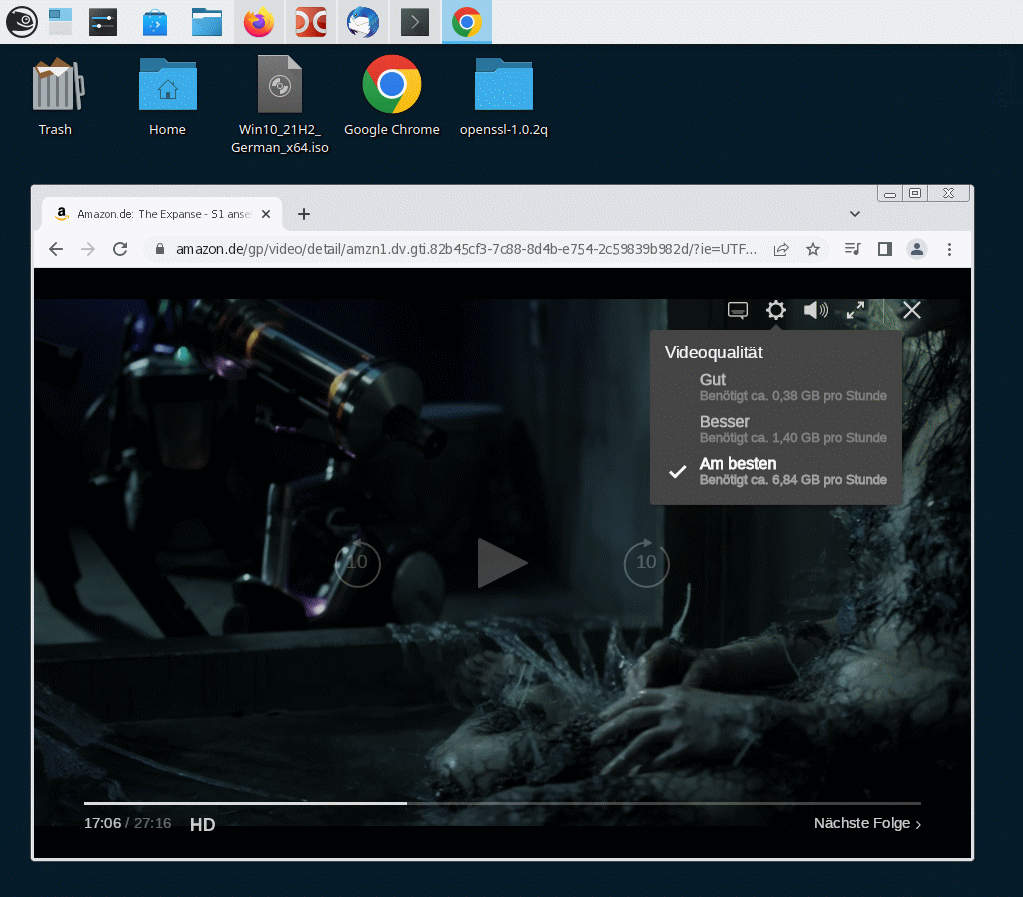This screenshot has height=897, width=1023.
Task: Click the 17:06 elapsed time text
Action: pos(102,823)
